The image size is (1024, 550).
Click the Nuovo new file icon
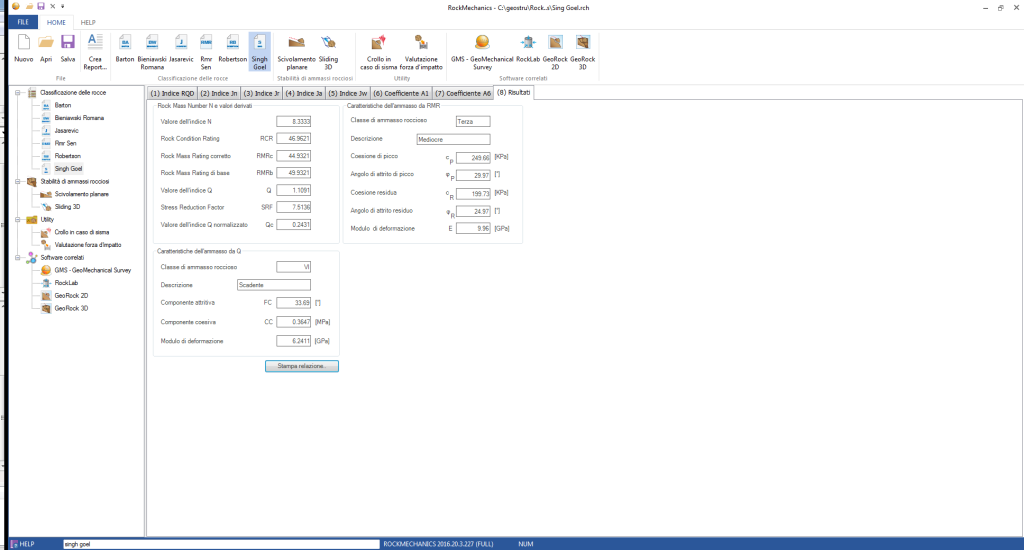tap(23, 42)
